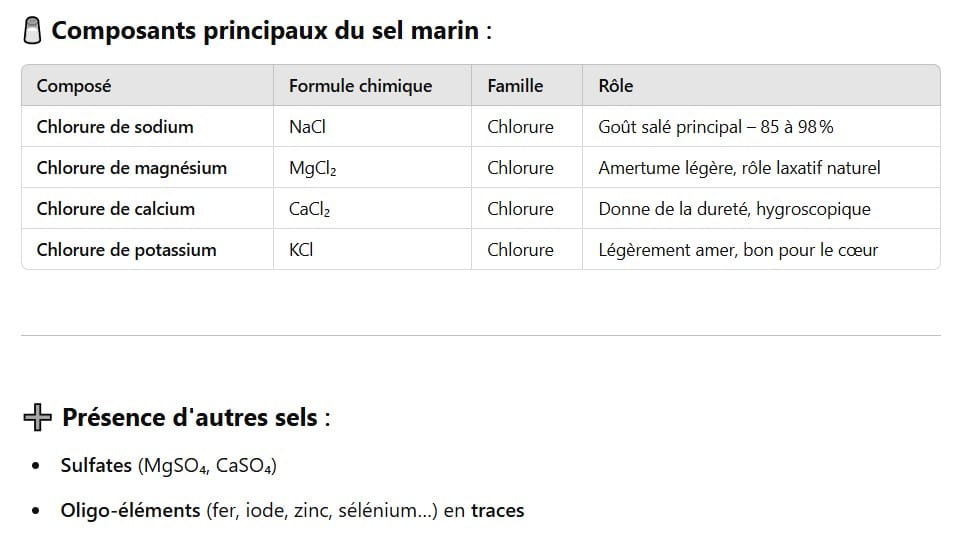The width and height of the screenshot is (965, 537).
Task: Select the MgCl₂ formula cell
Action: [x=312, y=168]
